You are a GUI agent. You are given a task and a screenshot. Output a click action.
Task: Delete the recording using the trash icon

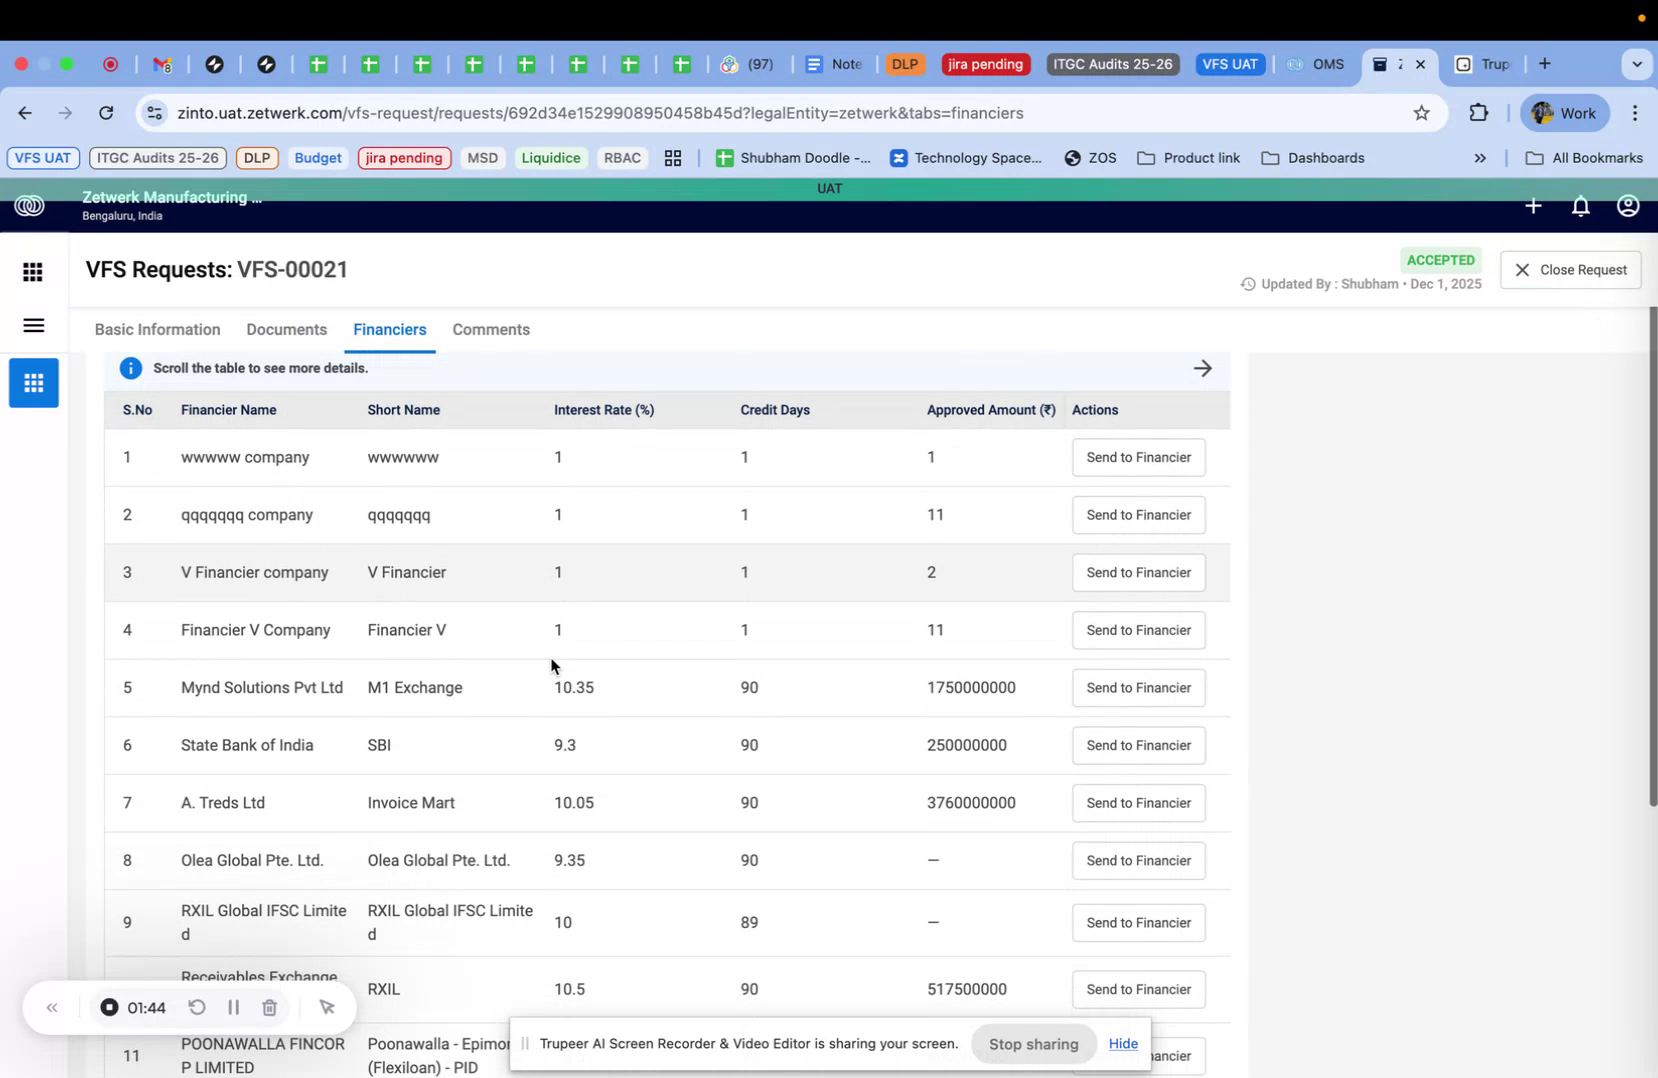tap(269, 1008)
